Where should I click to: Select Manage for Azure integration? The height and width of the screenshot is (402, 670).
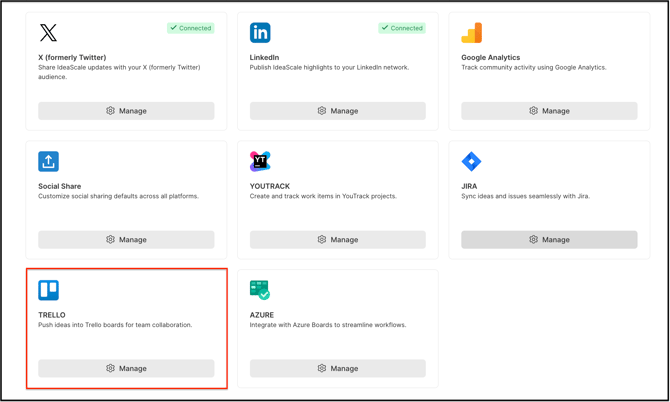click(337, 368)
